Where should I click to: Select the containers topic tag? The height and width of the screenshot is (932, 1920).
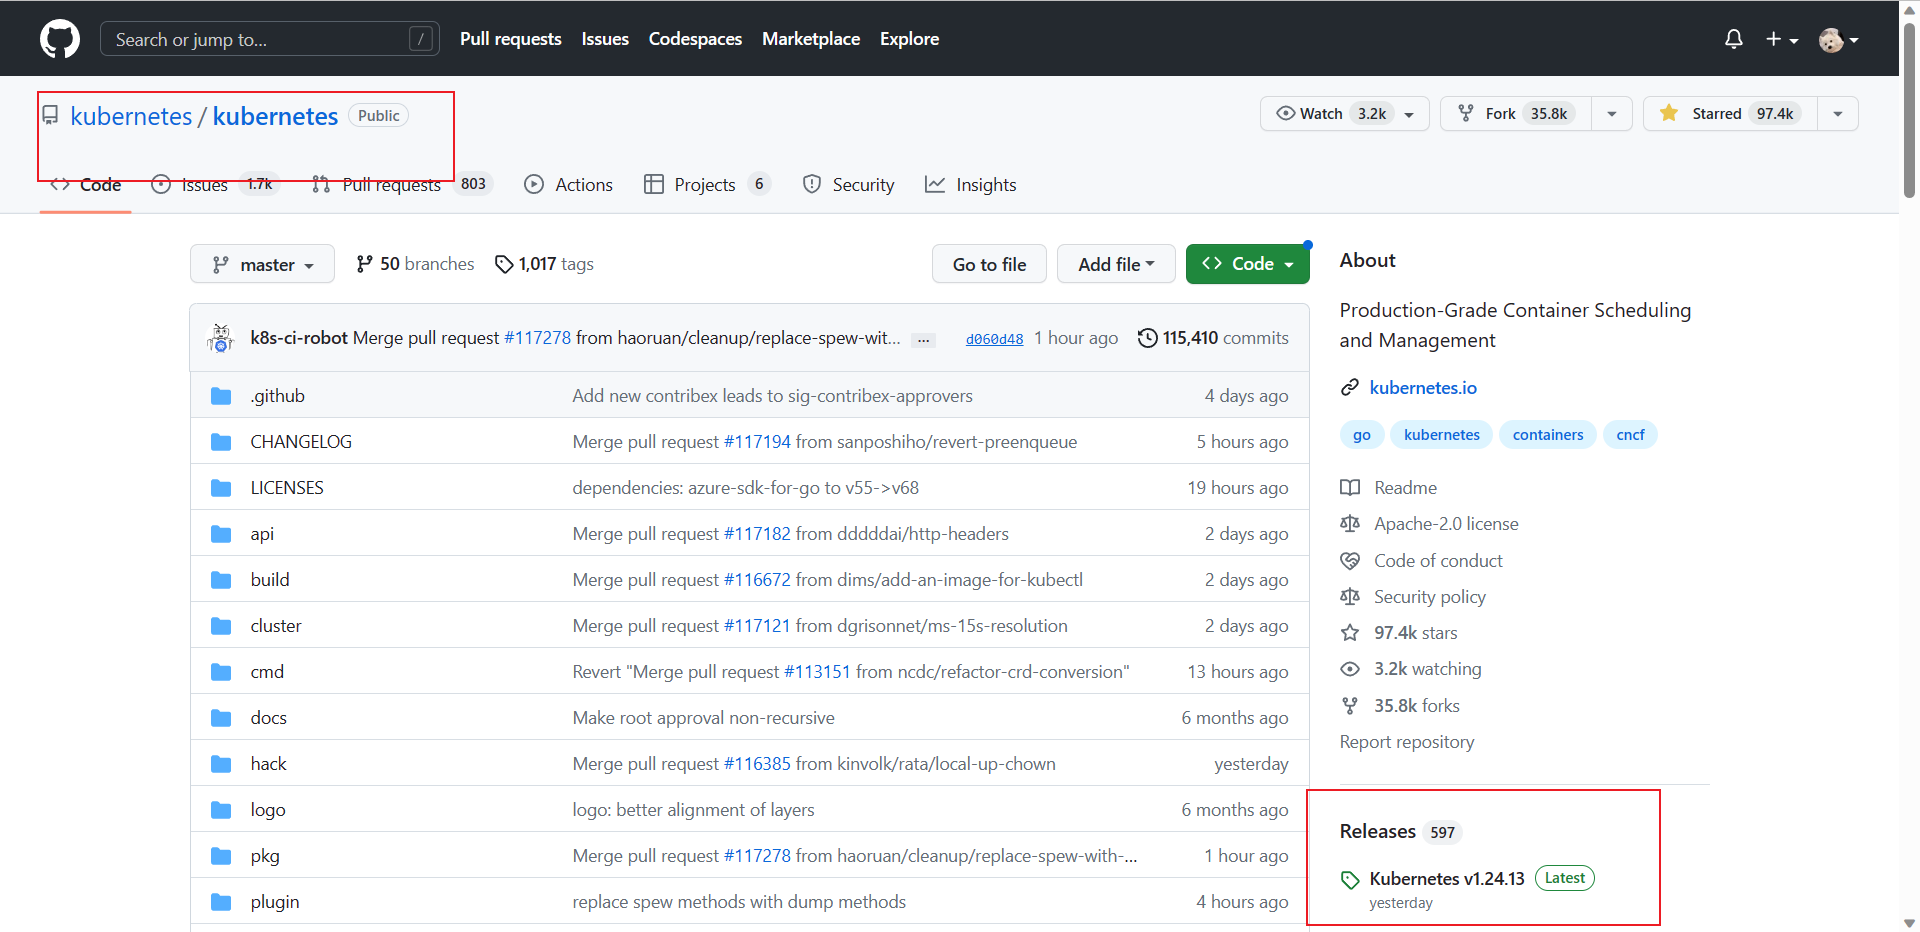click(1548, 435)
